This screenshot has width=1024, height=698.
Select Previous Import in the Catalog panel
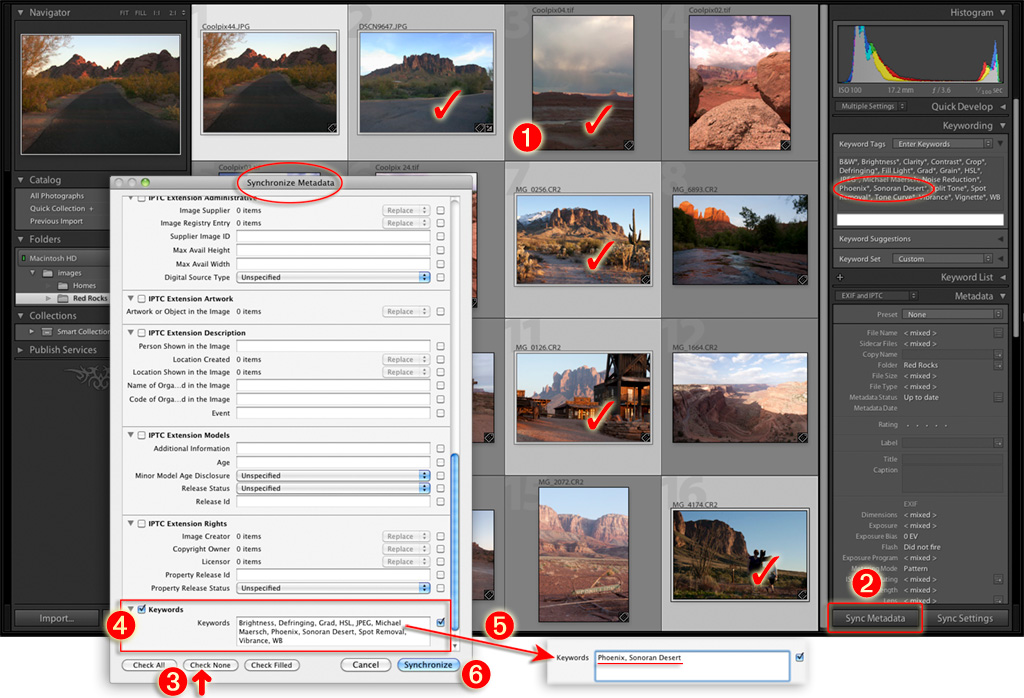point(57,221)
